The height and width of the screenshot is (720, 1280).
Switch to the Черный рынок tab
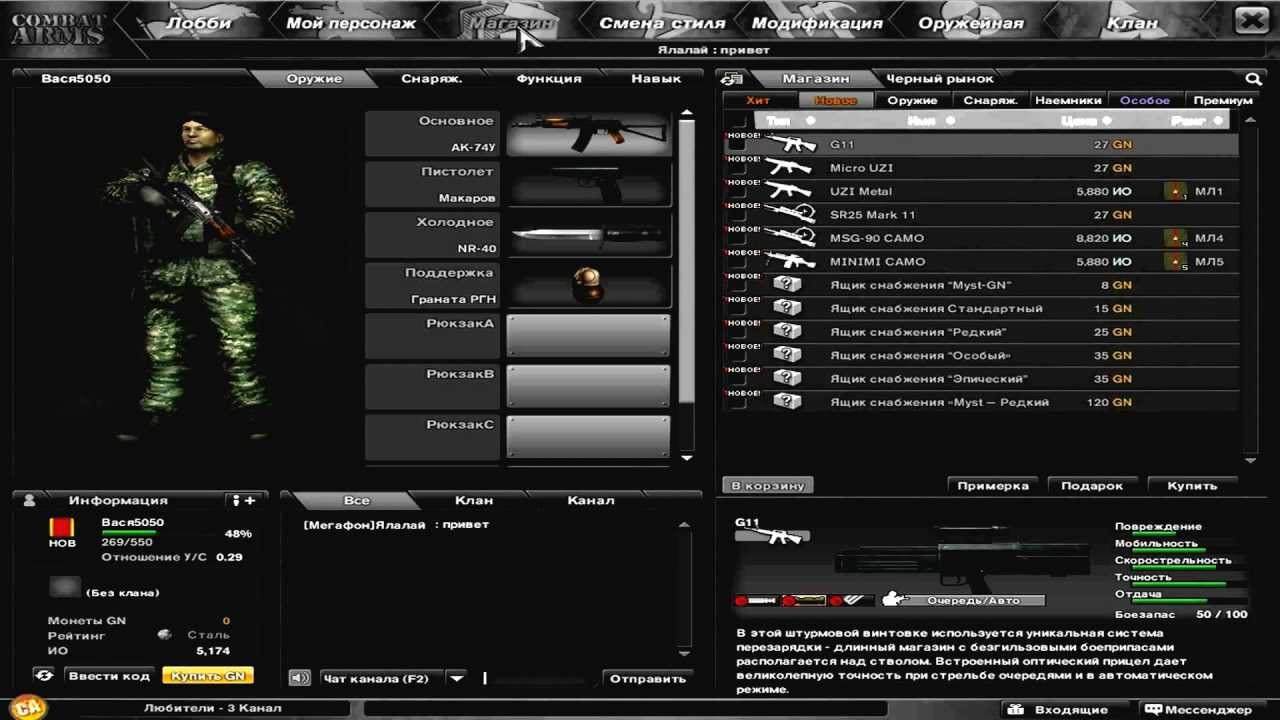point(940,78)
